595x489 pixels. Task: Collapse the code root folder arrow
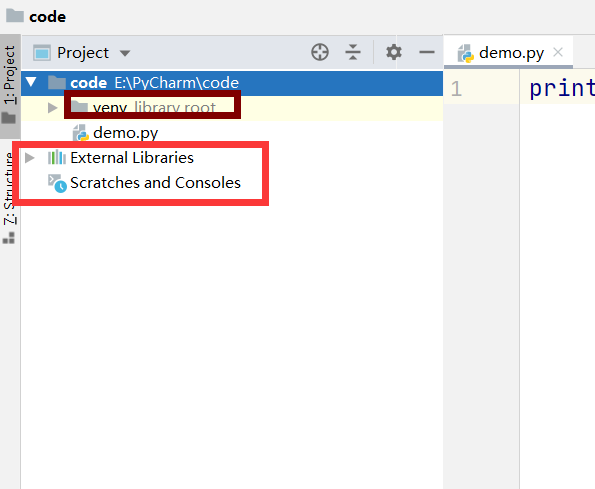[x=31, y=82]
